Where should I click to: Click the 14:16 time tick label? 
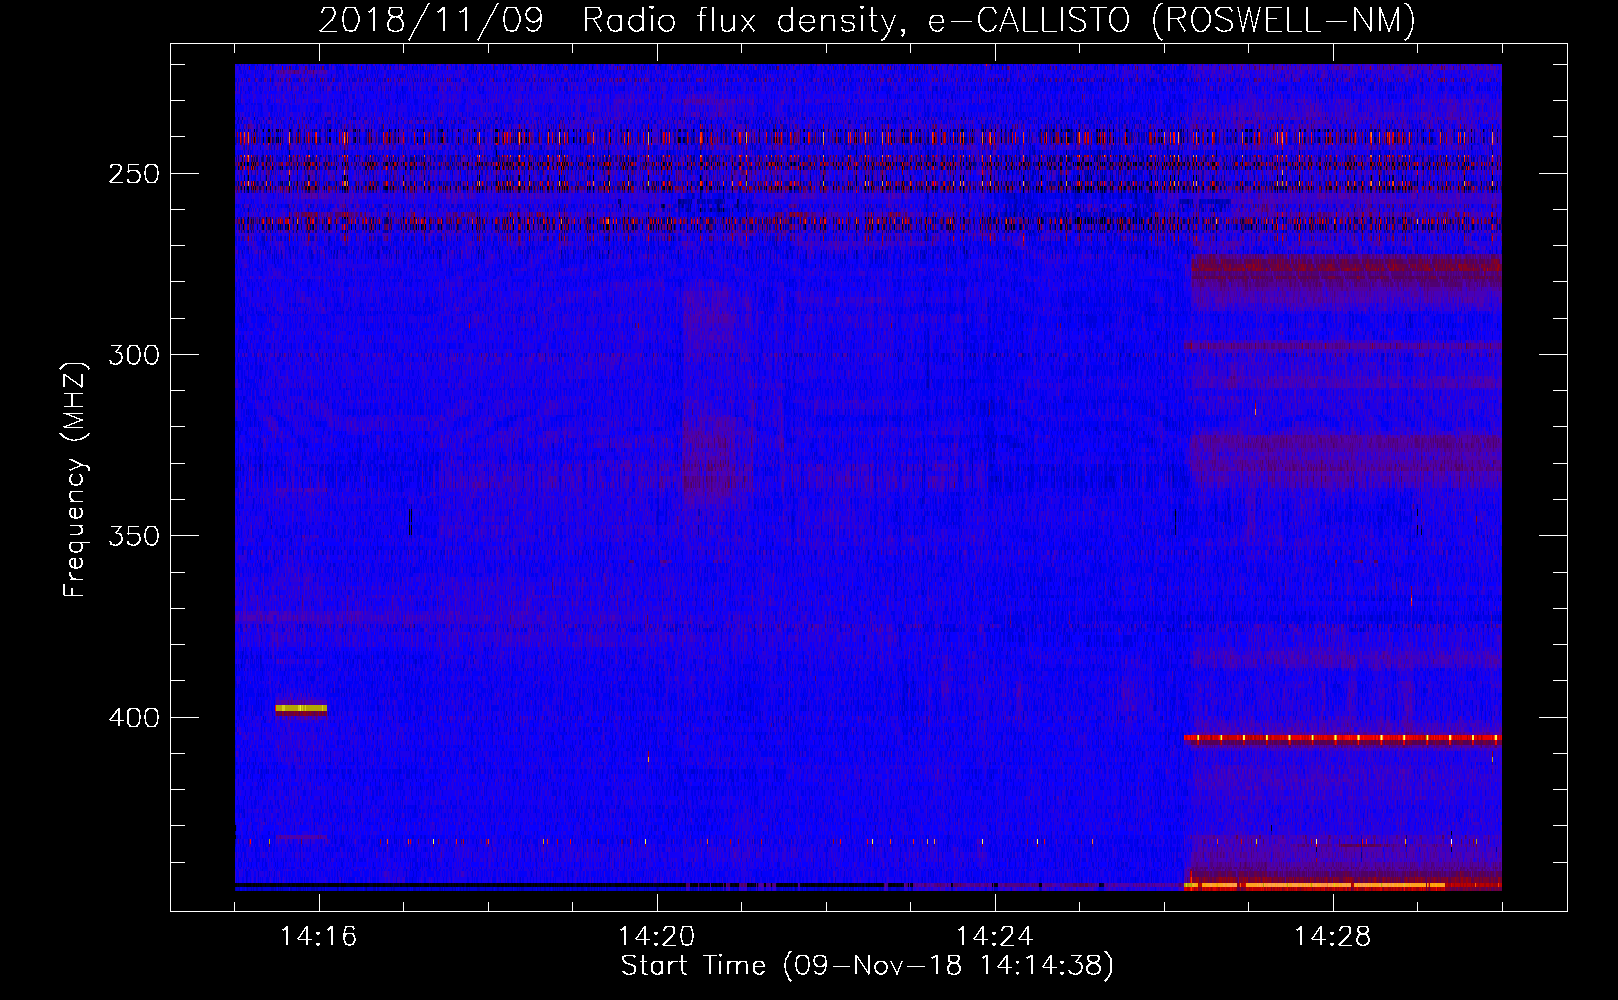pos(319,936)
